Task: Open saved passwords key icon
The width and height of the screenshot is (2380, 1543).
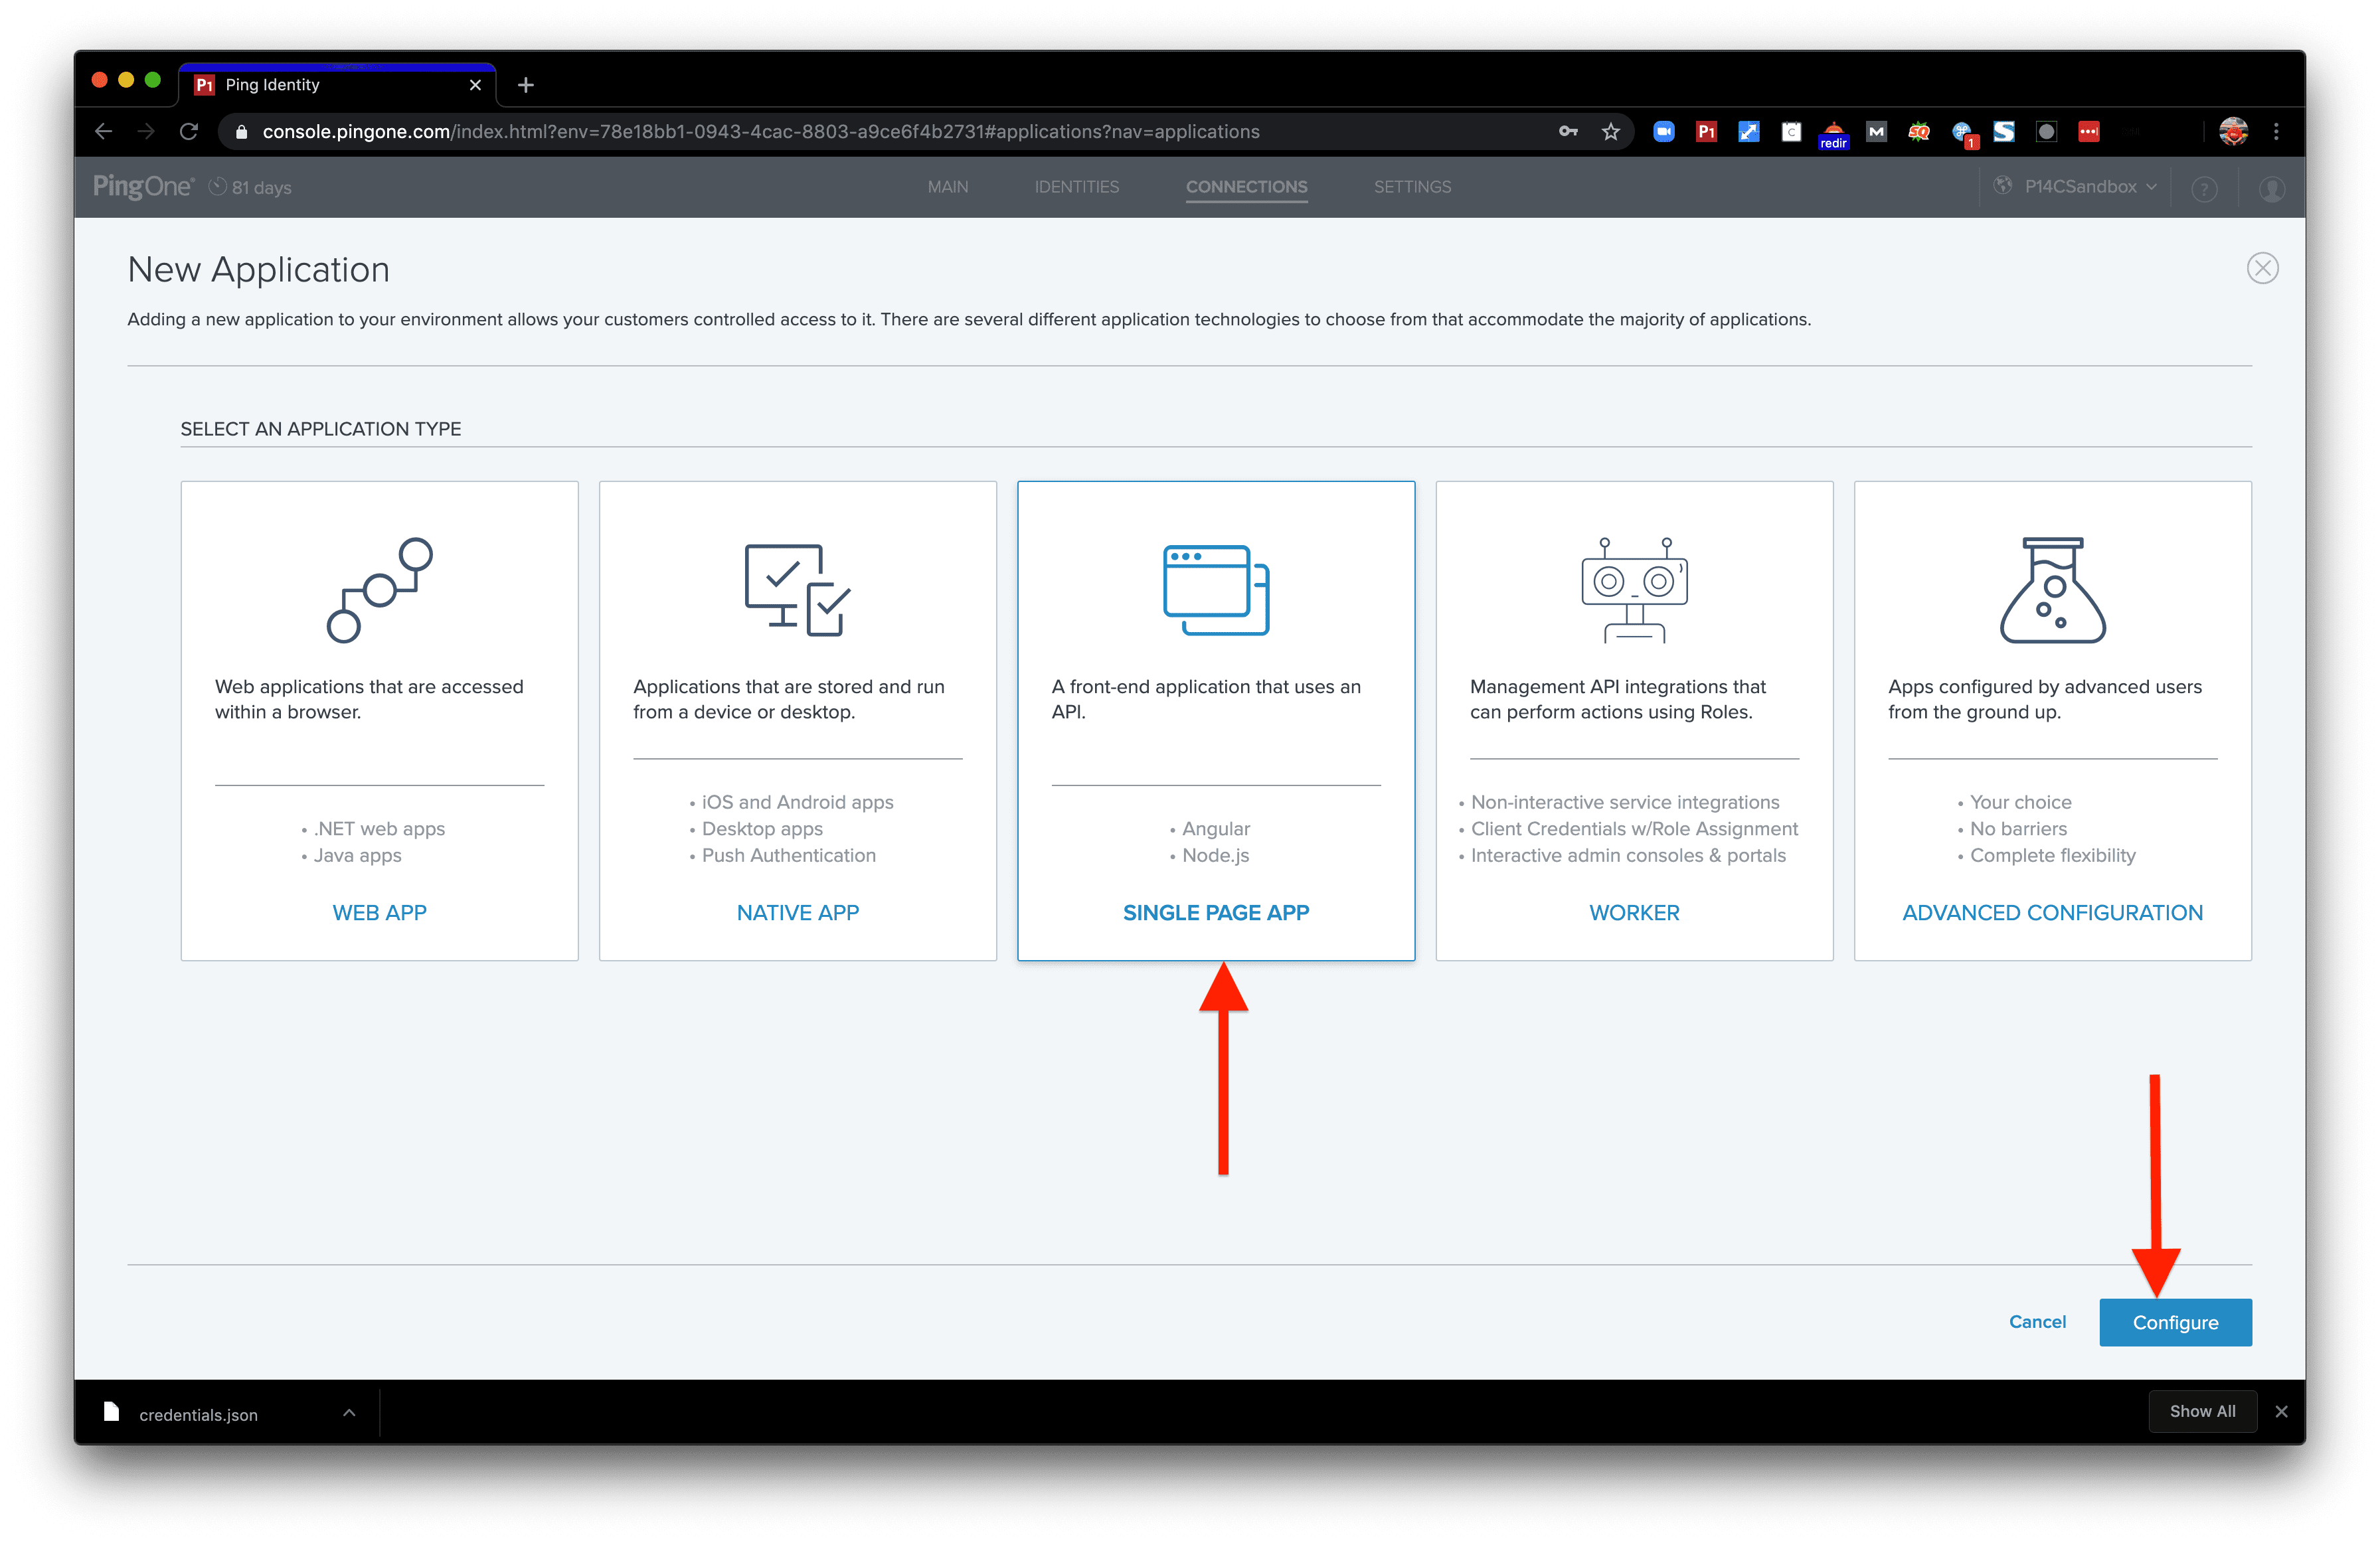Action: coord(1568,131)
